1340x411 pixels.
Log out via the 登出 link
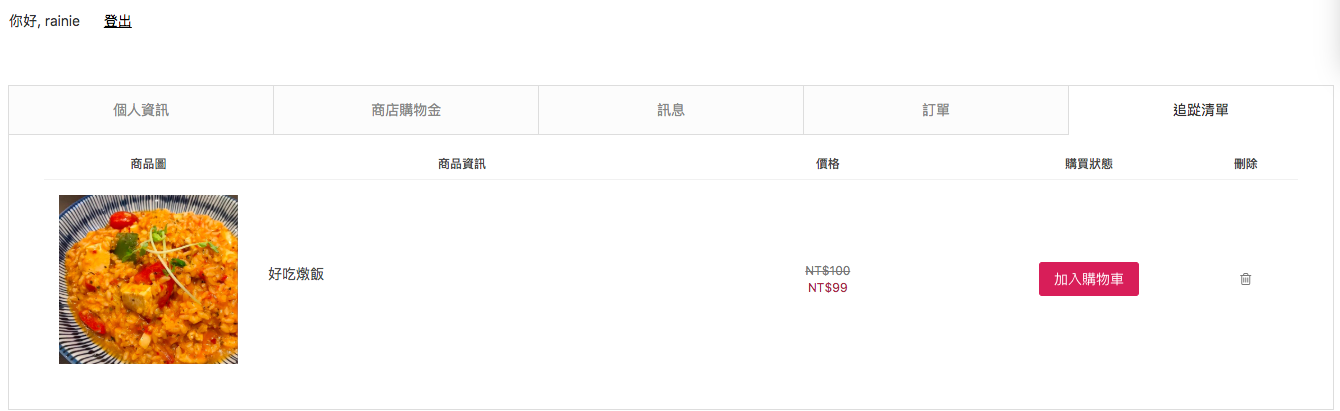tap(117, 21)
